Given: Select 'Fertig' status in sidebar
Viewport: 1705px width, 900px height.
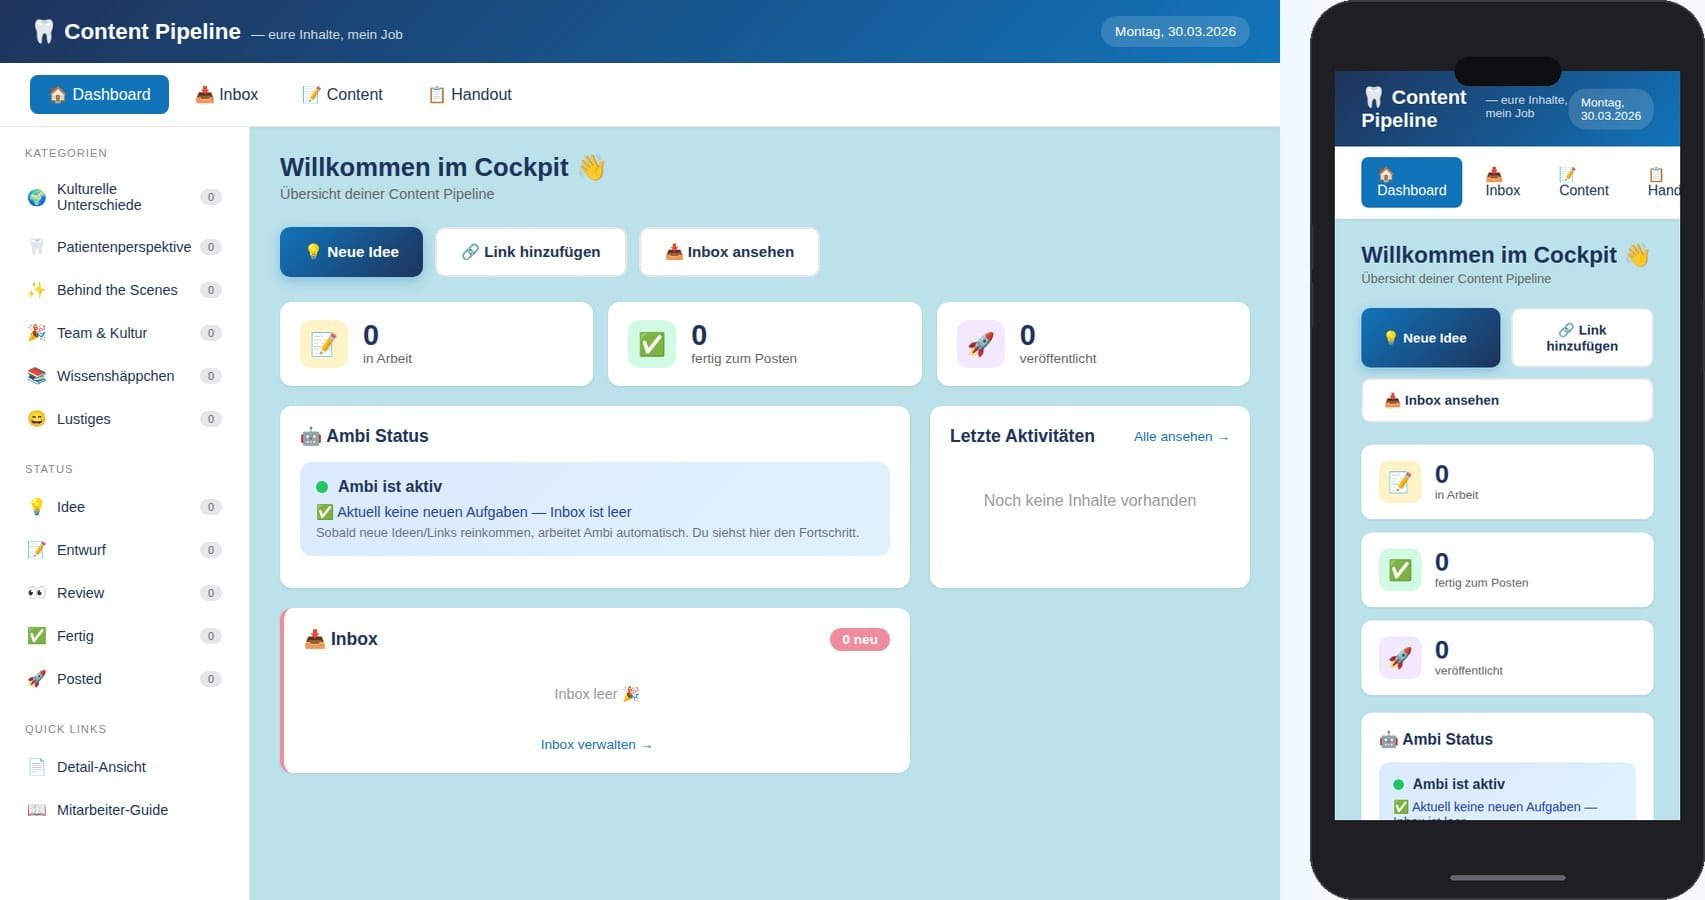Looking at the screenshot, I should click(123, 636).
